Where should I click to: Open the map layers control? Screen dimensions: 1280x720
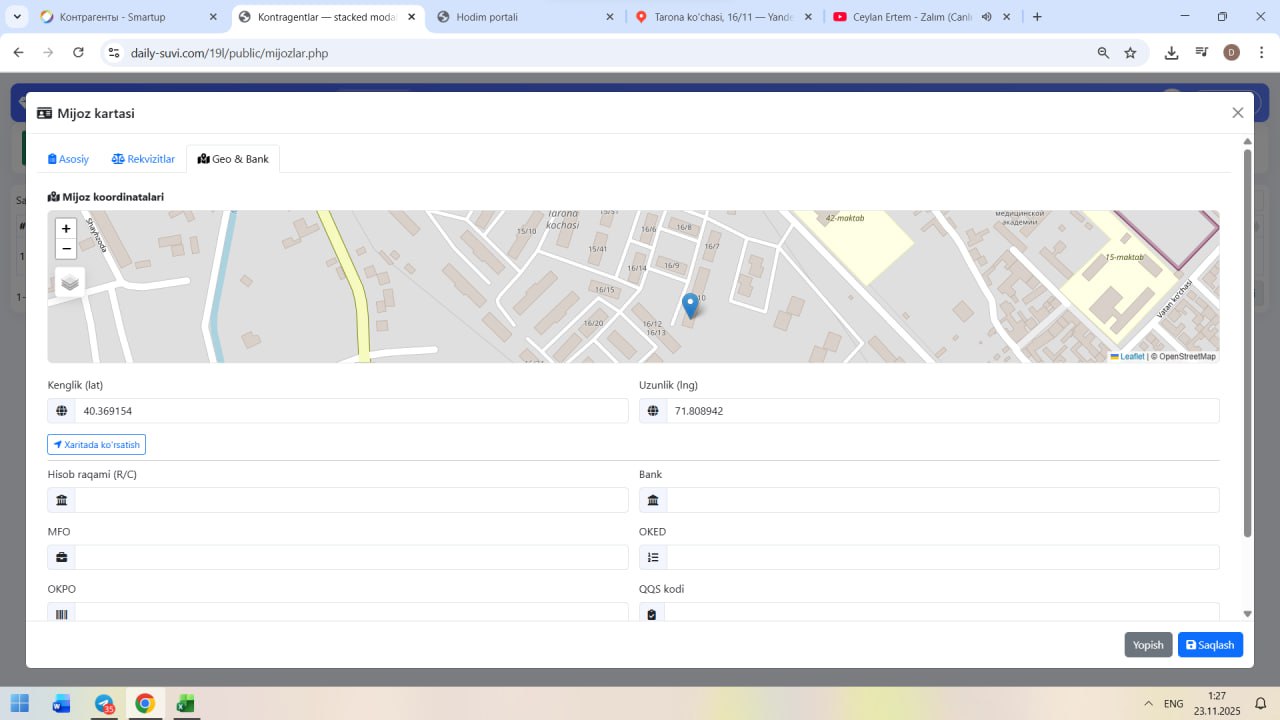point(70,283)
